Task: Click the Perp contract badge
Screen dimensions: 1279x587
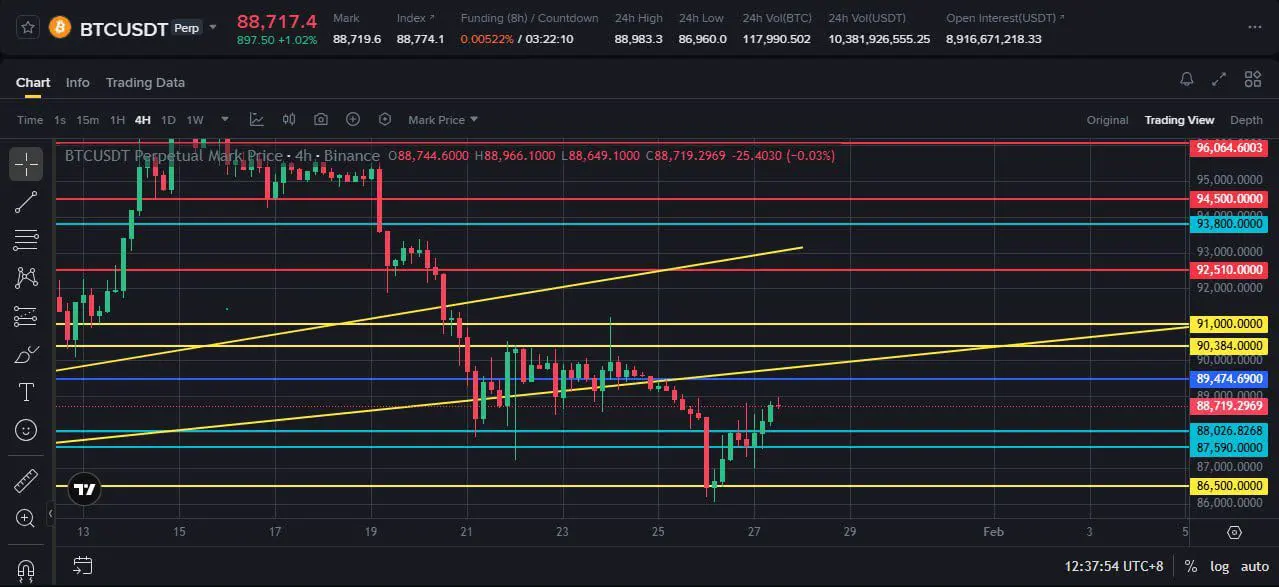Action: 186,28
